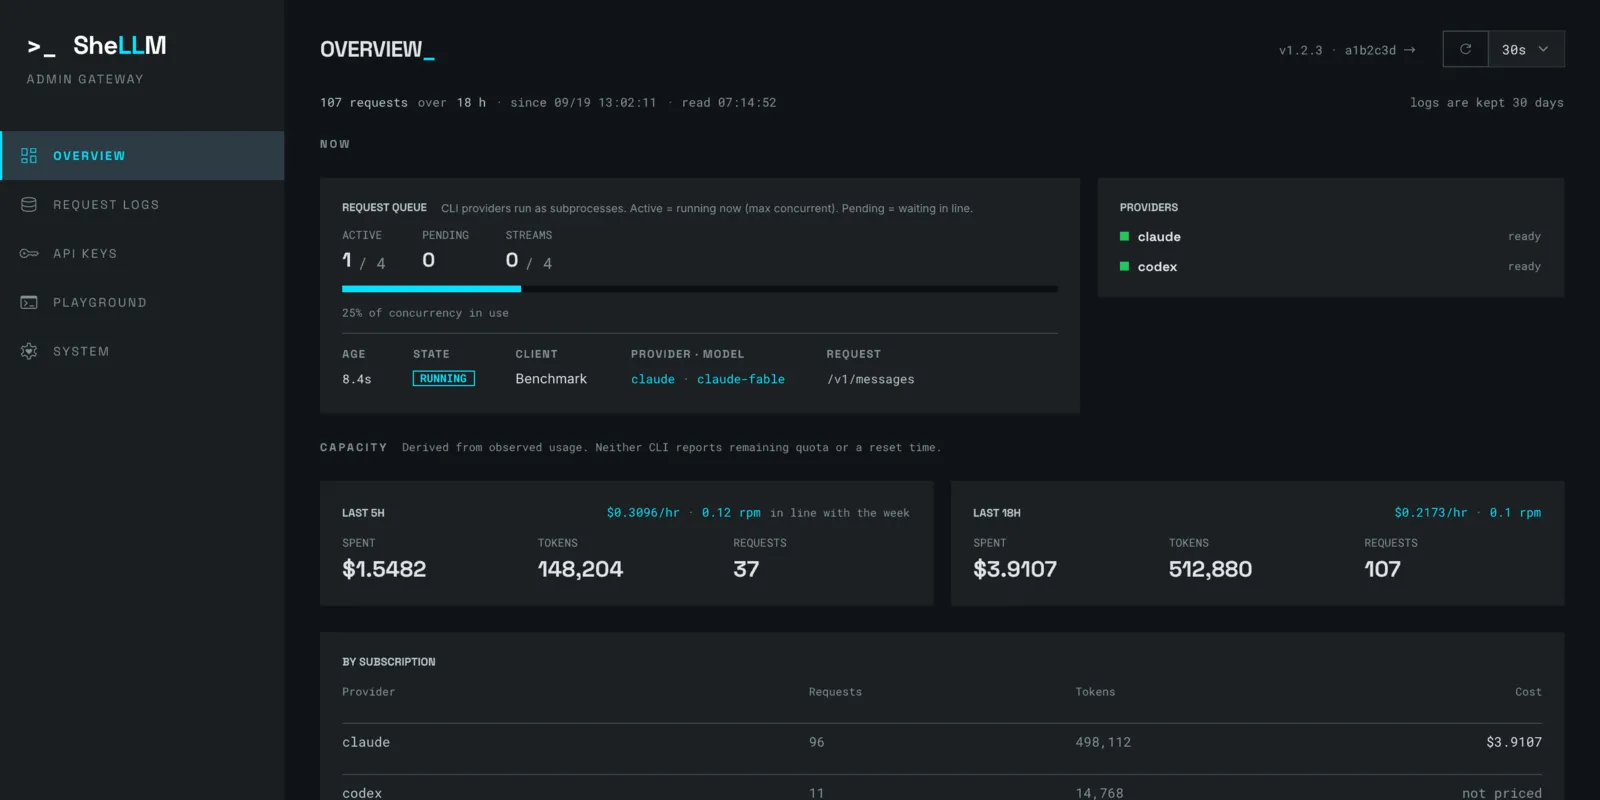Image resolution: width=1600 pixels, height=800 pixels.
Task: Click the Request Logs database icon
Action: [x=29, y=205]
